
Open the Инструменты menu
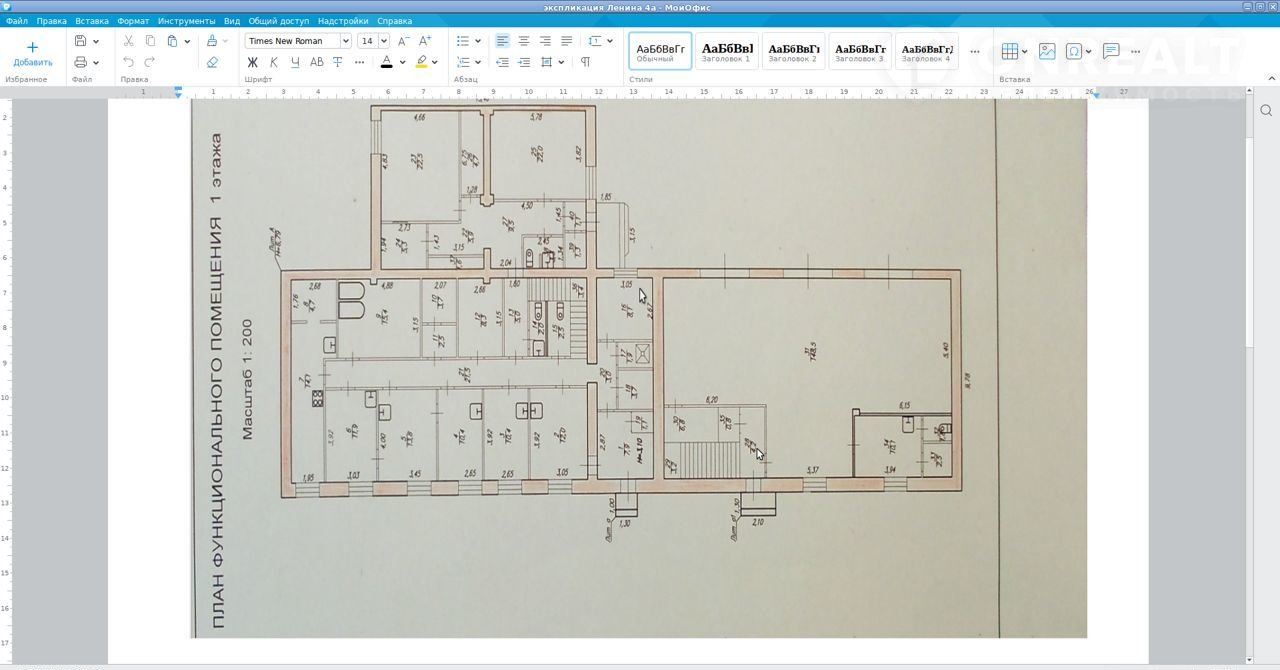(x=186, y=21)
